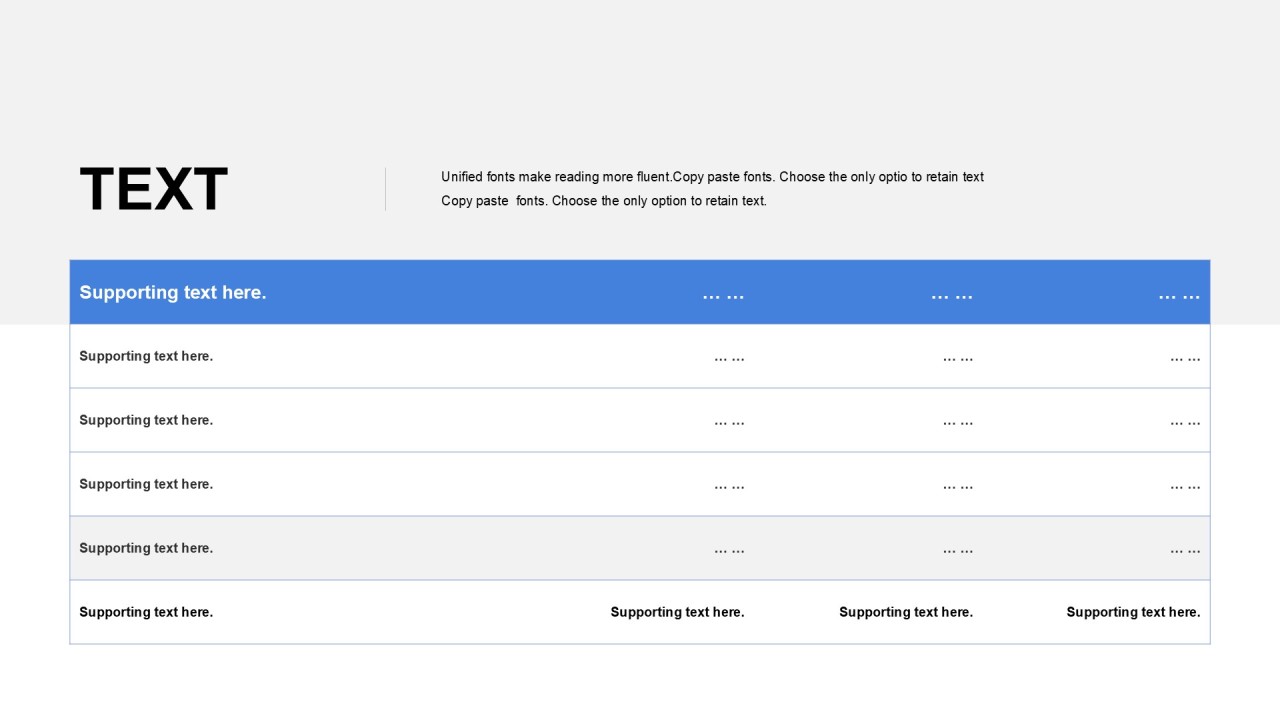Click the middle dots cell in second body row
This screenshot has width=1280, height=720.
957,421
